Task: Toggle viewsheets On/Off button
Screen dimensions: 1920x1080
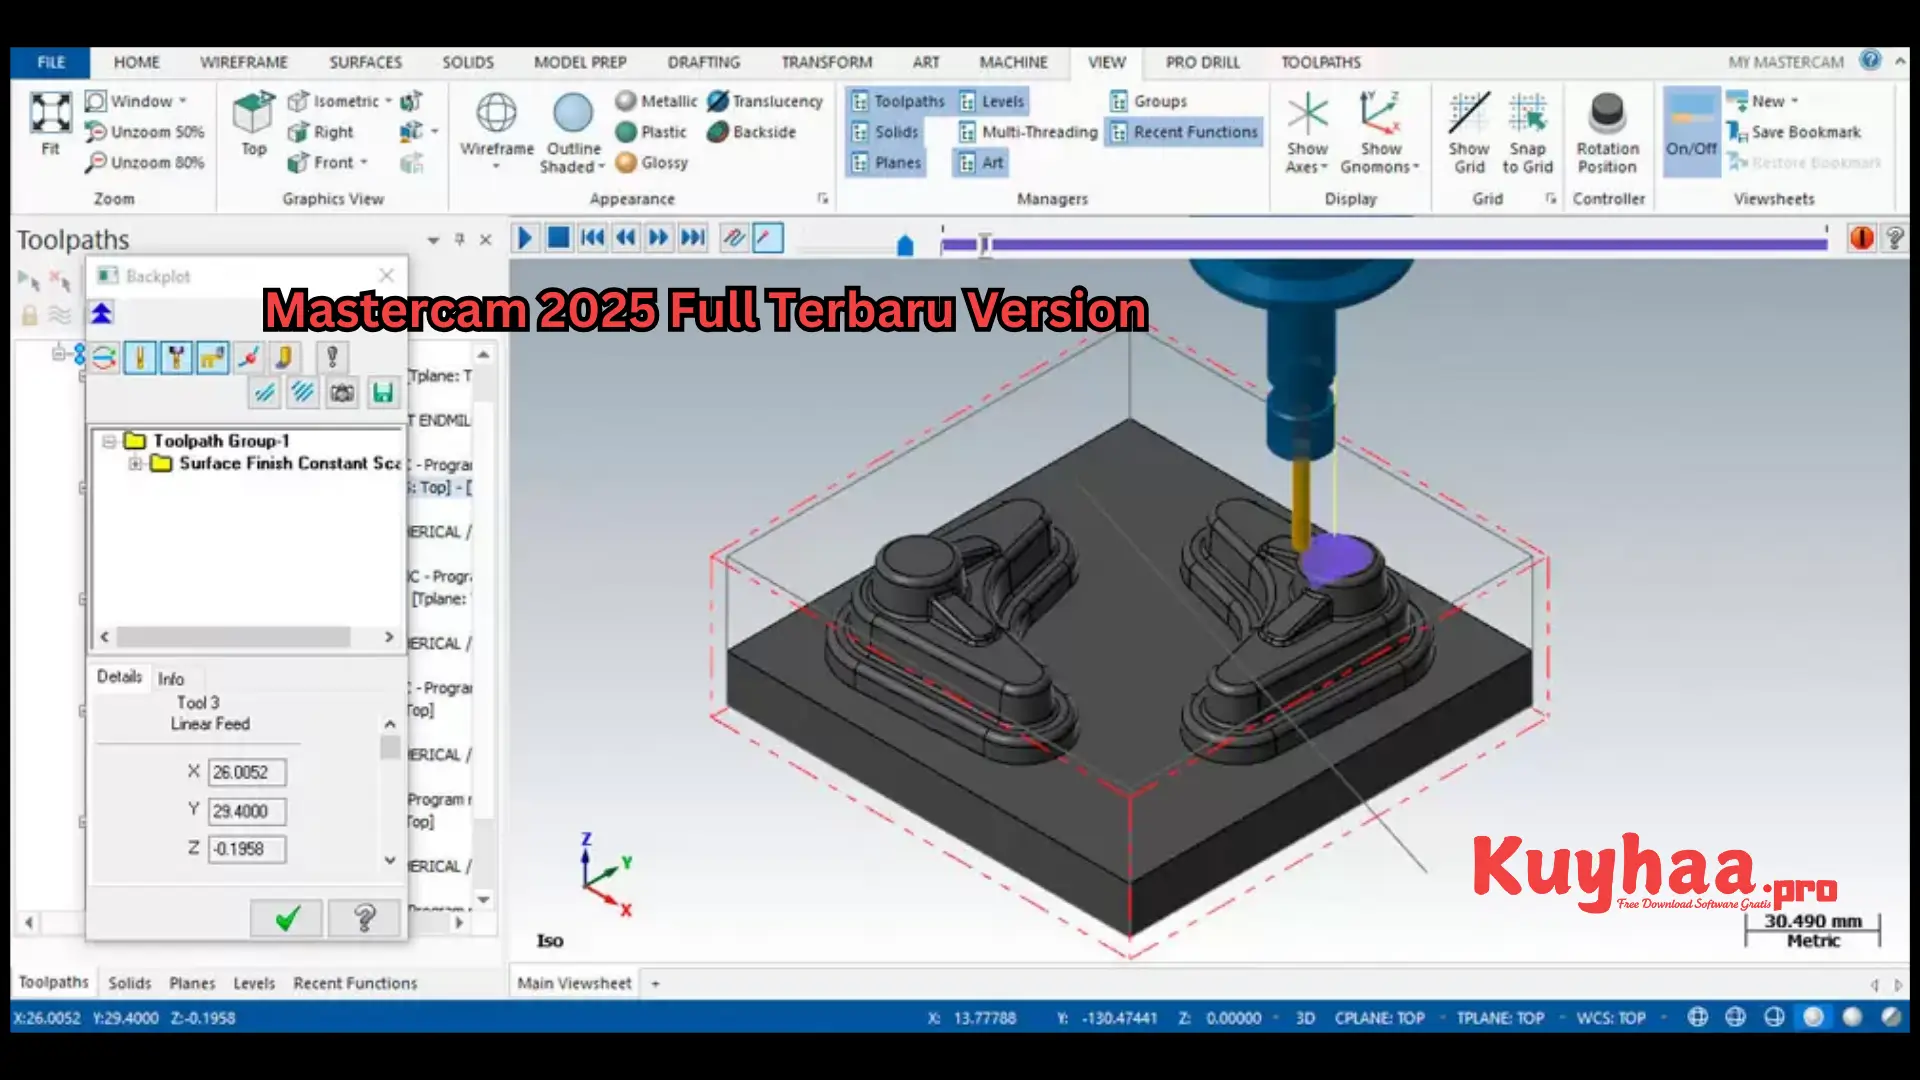Action: (x=1690, y=130)
